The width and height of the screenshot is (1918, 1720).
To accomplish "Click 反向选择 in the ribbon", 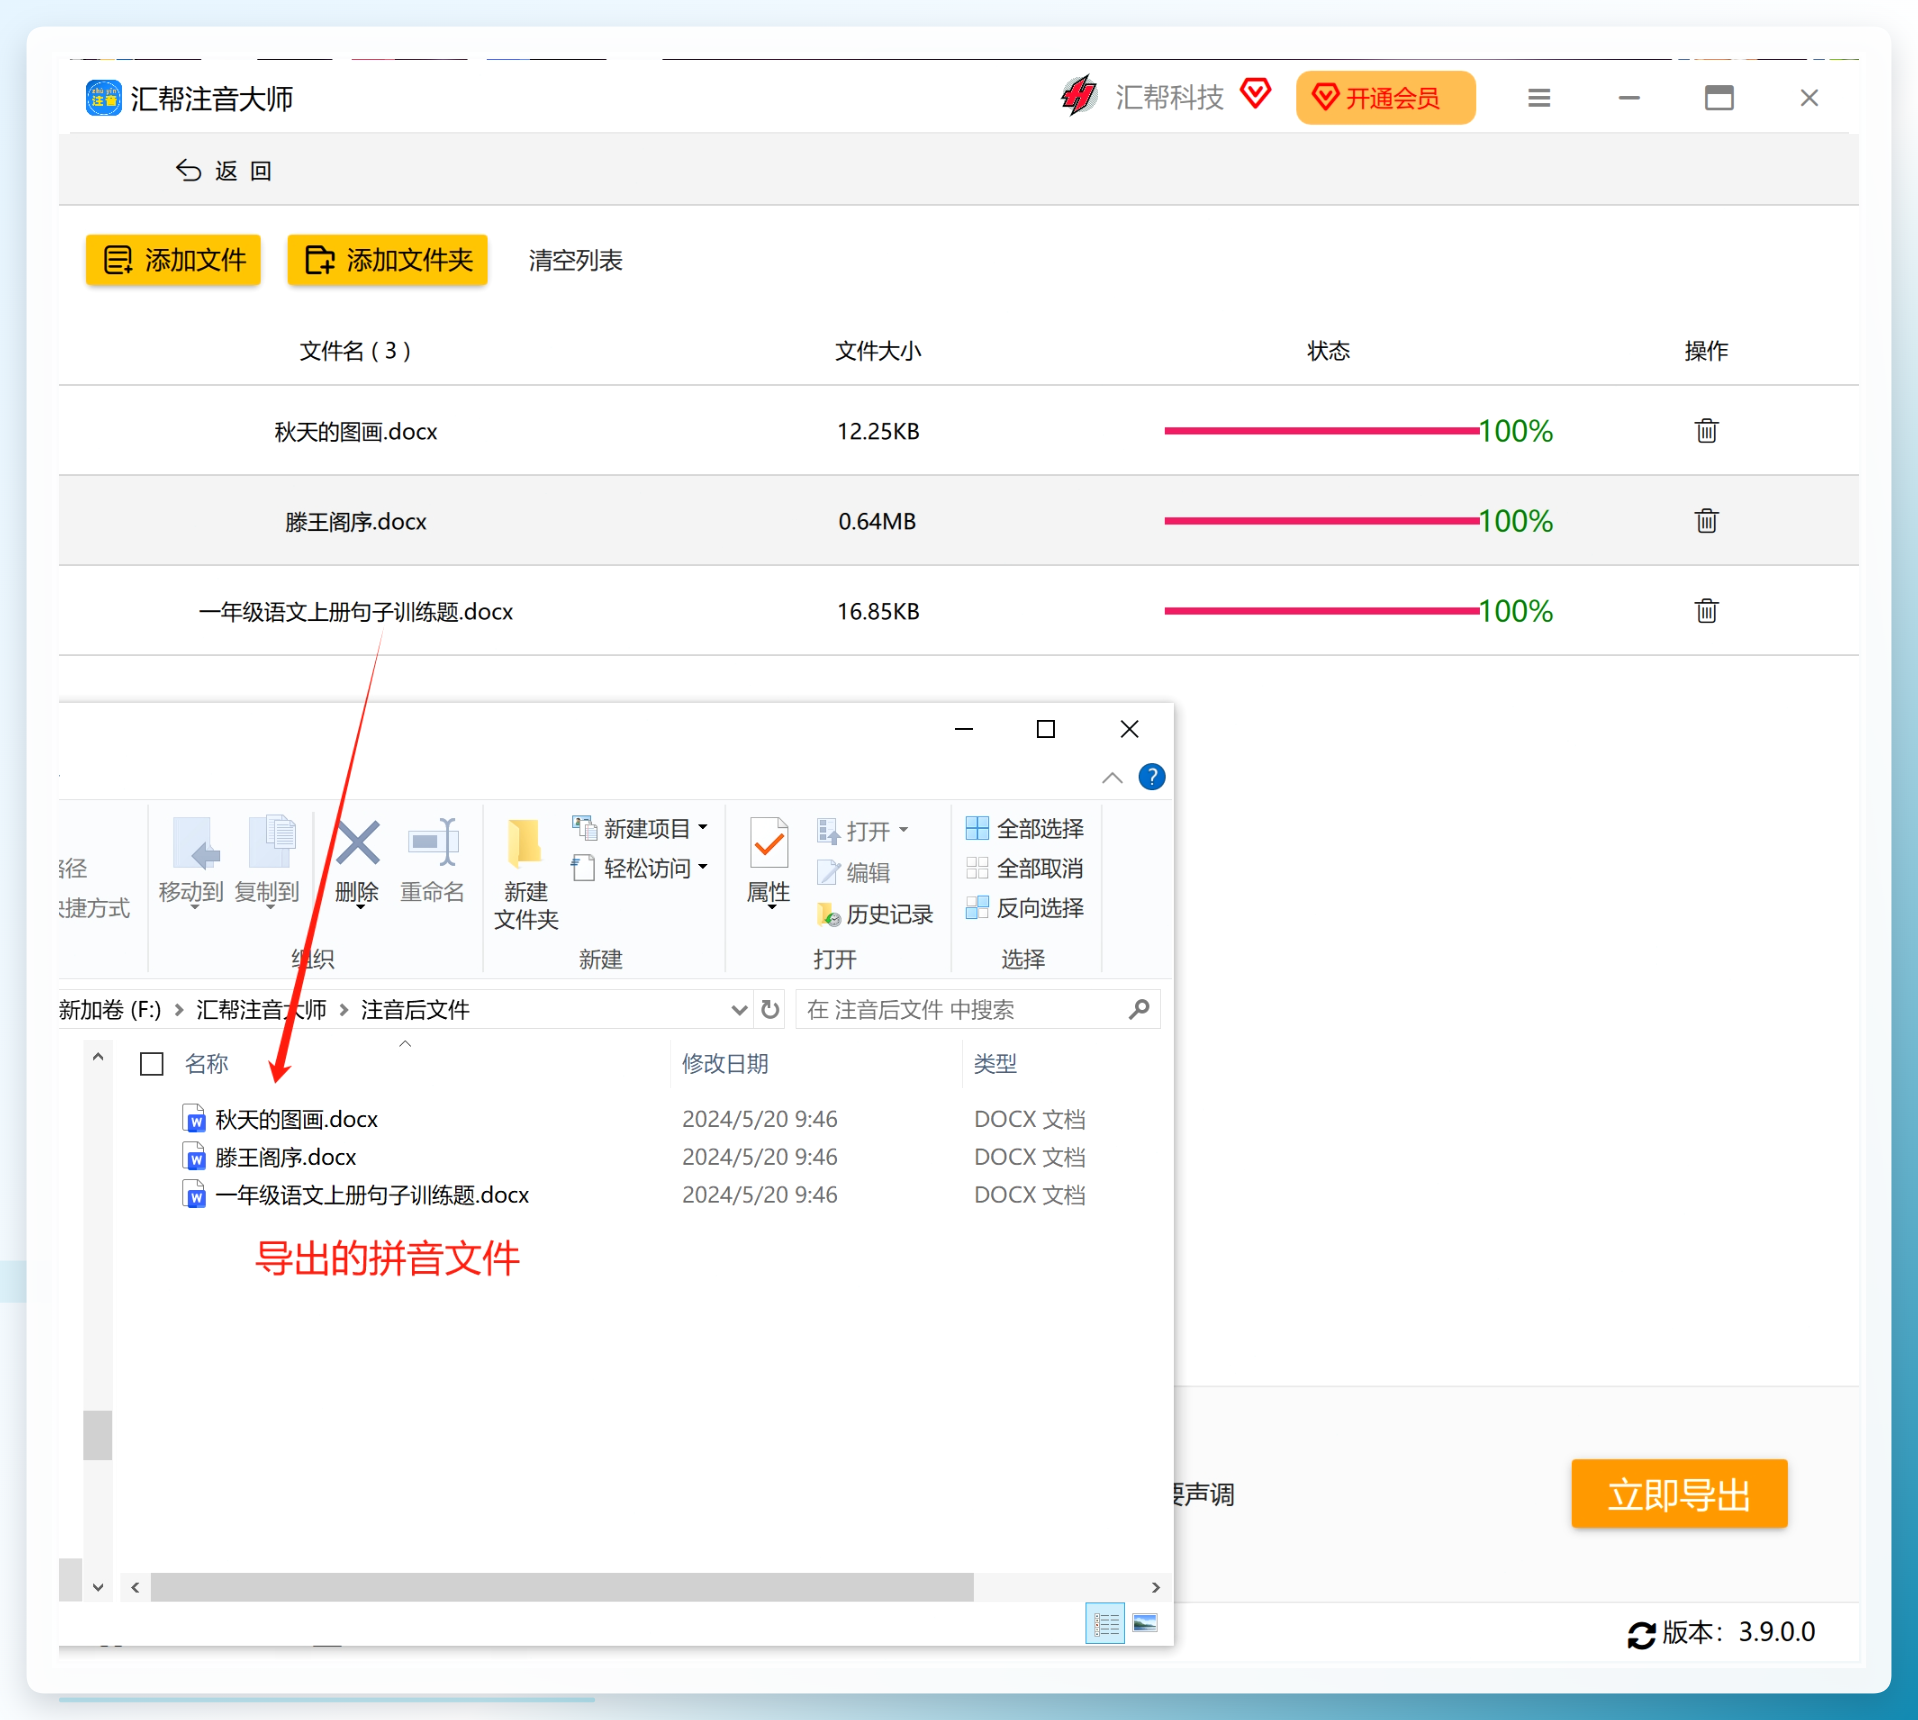I will tap(1025, 908).
